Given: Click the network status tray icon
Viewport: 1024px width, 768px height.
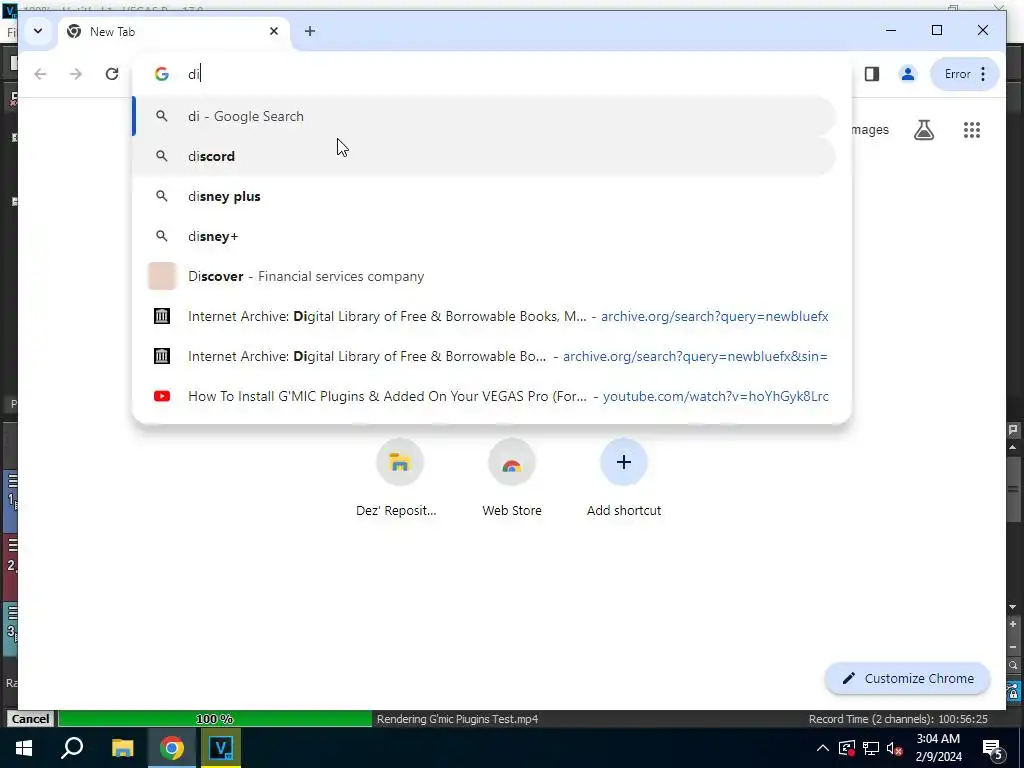Looking at the screenshot, I should (x=871, y=748).
